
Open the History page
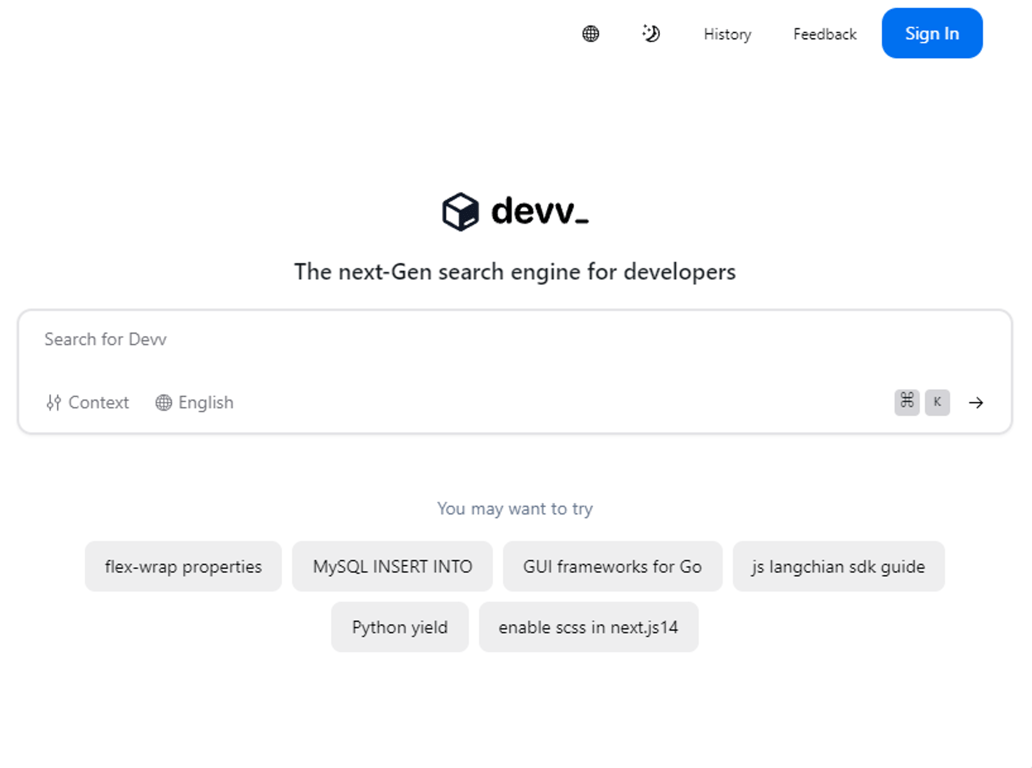click(727, 34)
